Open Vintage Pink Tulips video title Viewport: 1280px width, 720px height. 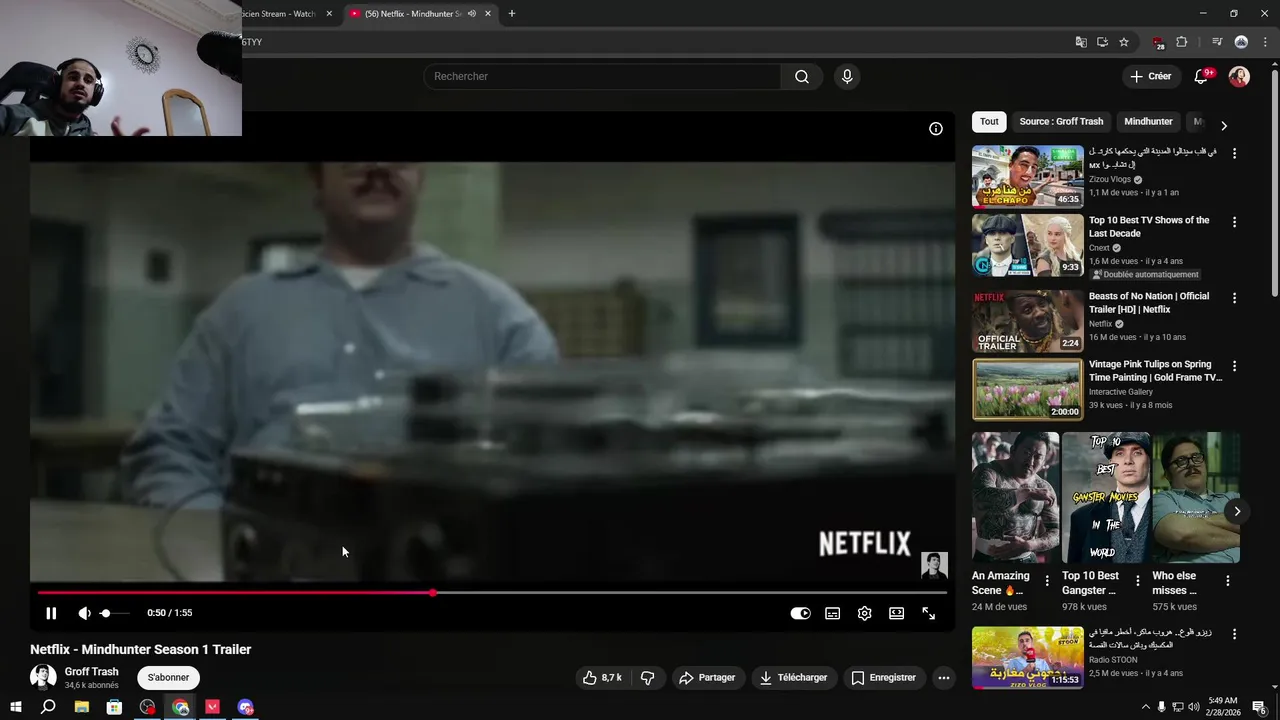click(x=1155, y=371)
